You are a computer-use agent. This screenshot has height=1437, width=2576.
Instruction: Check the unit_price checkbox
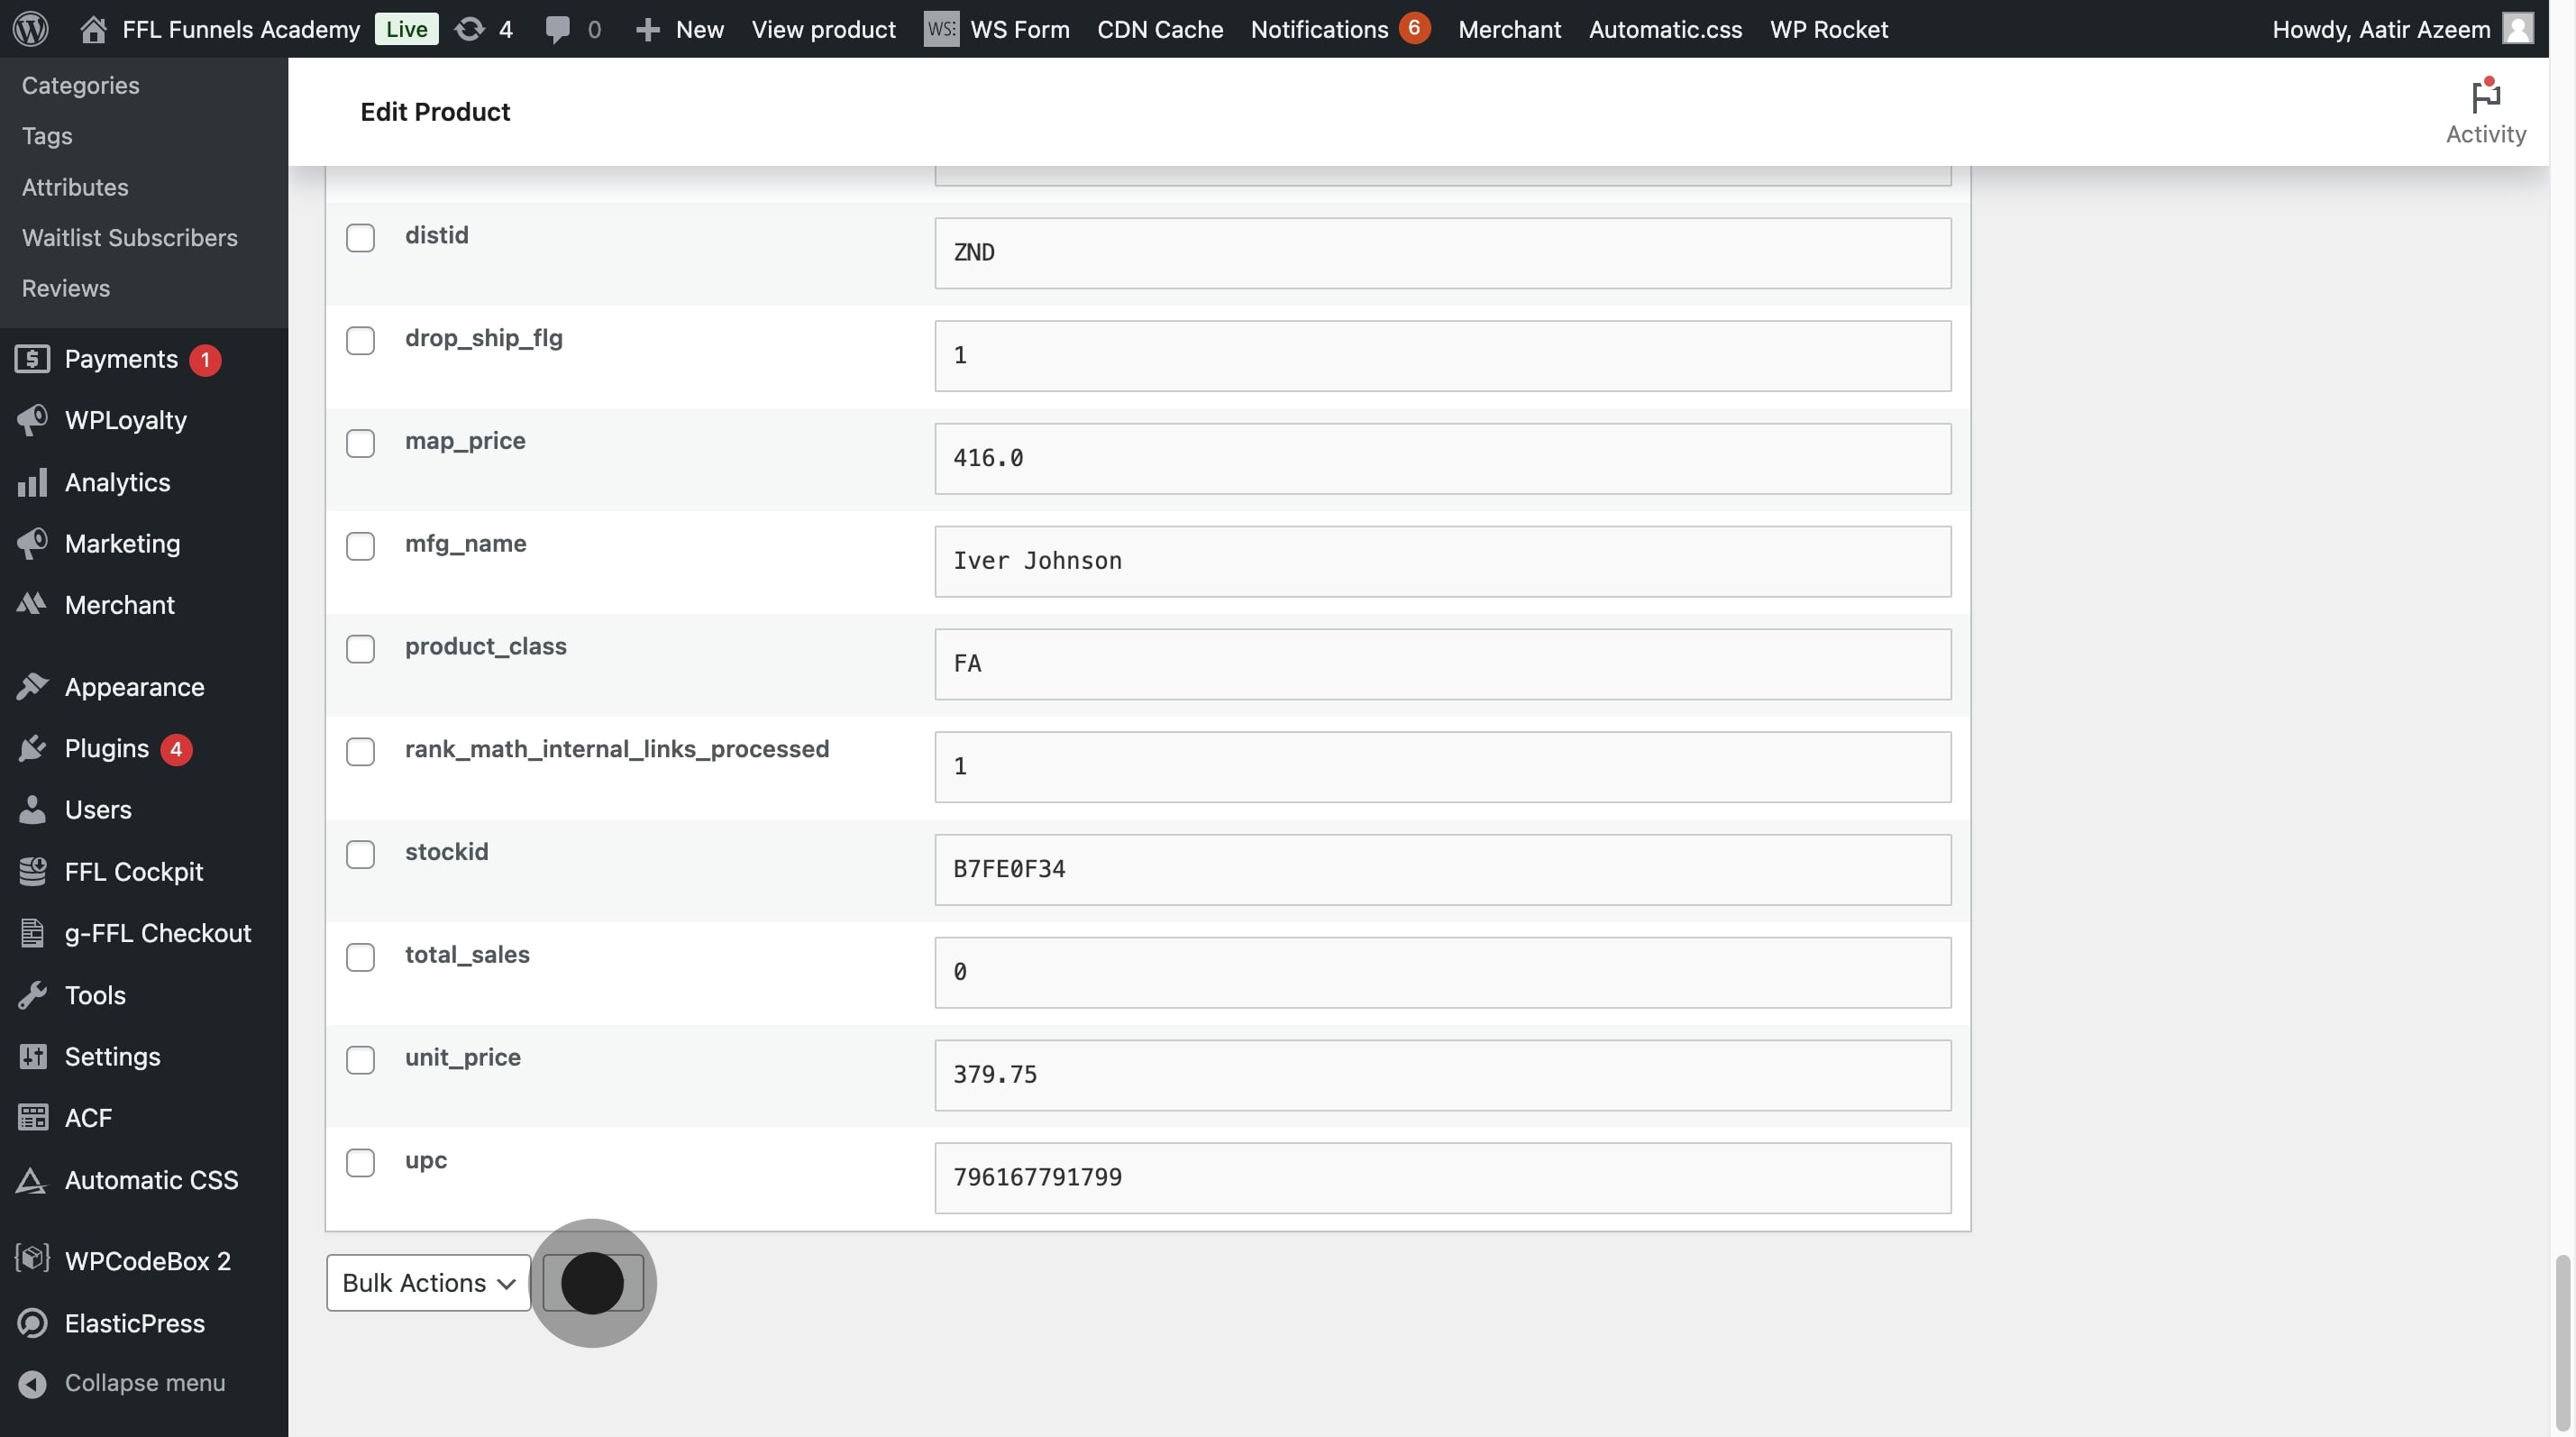click(x=360, y=1060)
